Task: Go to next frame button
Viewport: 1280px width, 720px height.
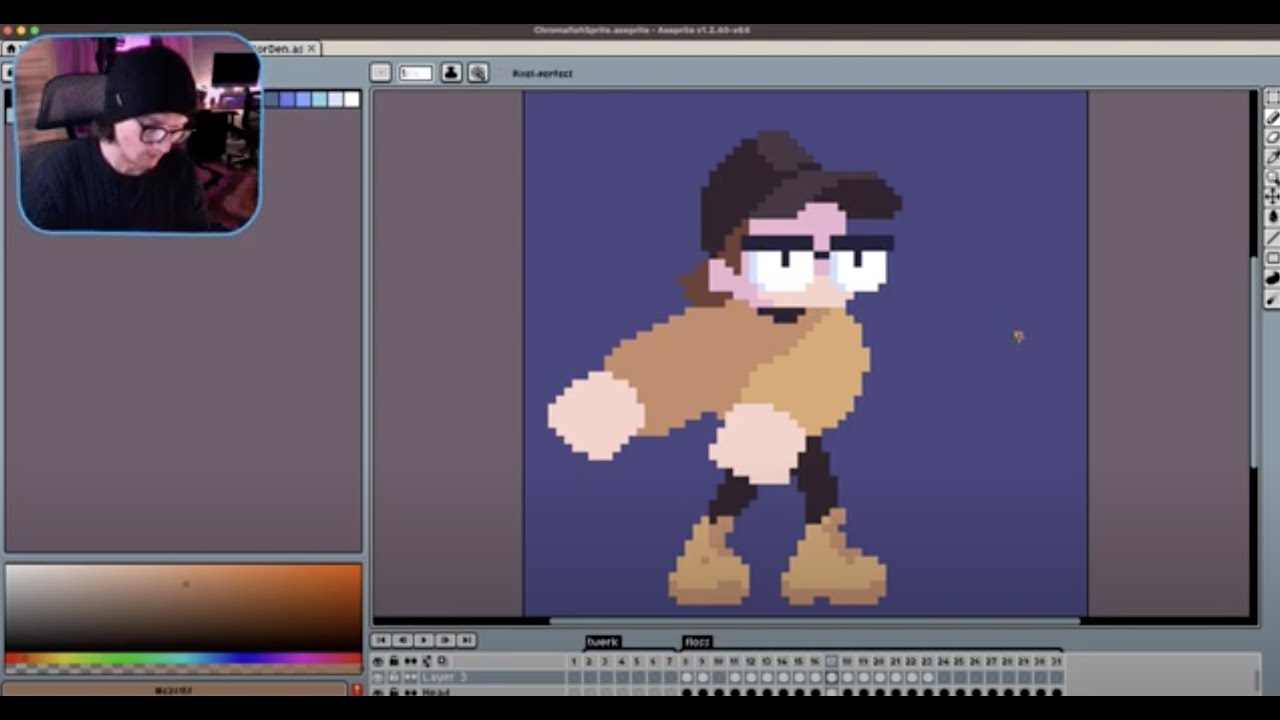Action: pyautogui.click(x=445, y=640)
